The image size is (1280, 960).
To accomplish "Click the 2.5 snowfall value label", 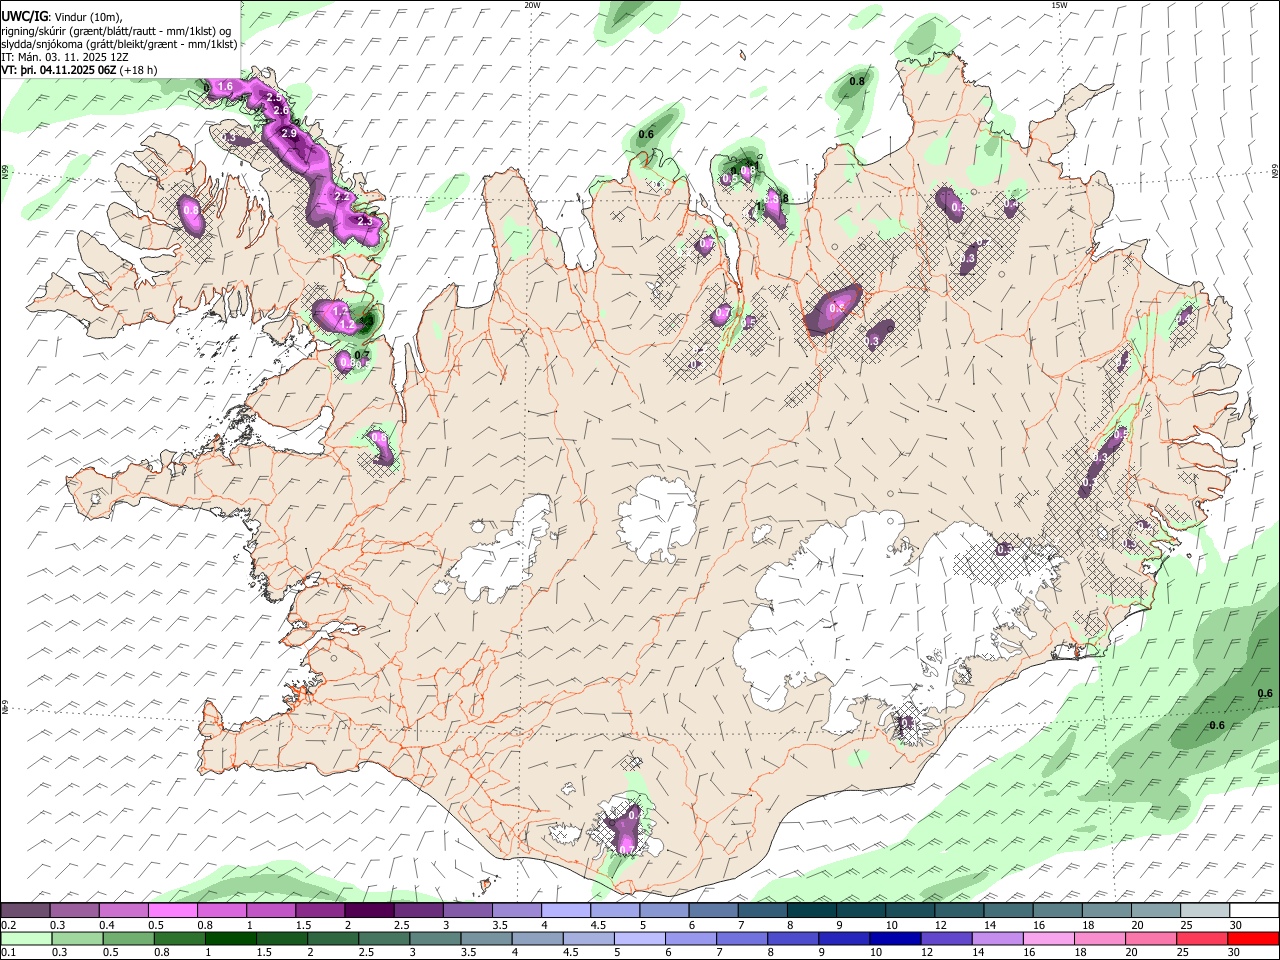I will click(274, 98).
